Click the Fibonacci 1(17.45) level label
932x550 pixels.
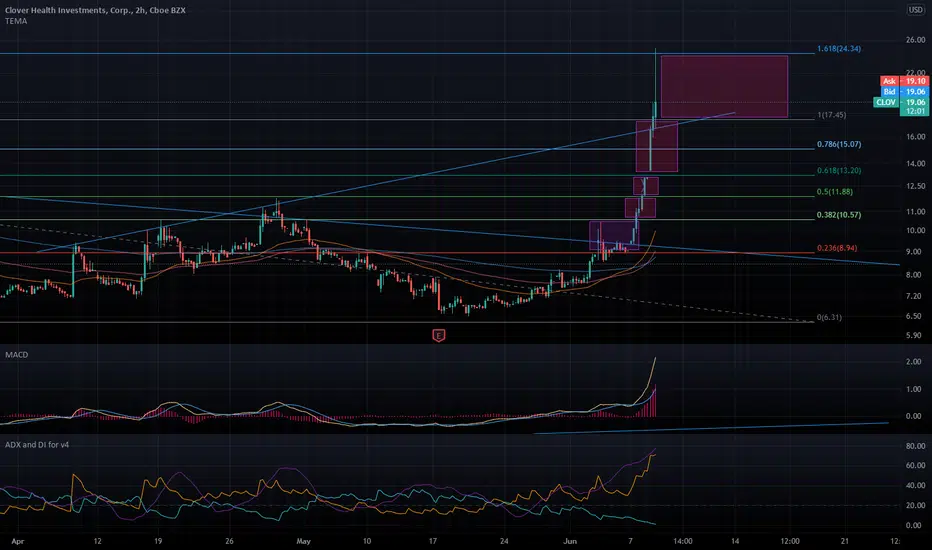pyautogui.click(x=832, y=115)
